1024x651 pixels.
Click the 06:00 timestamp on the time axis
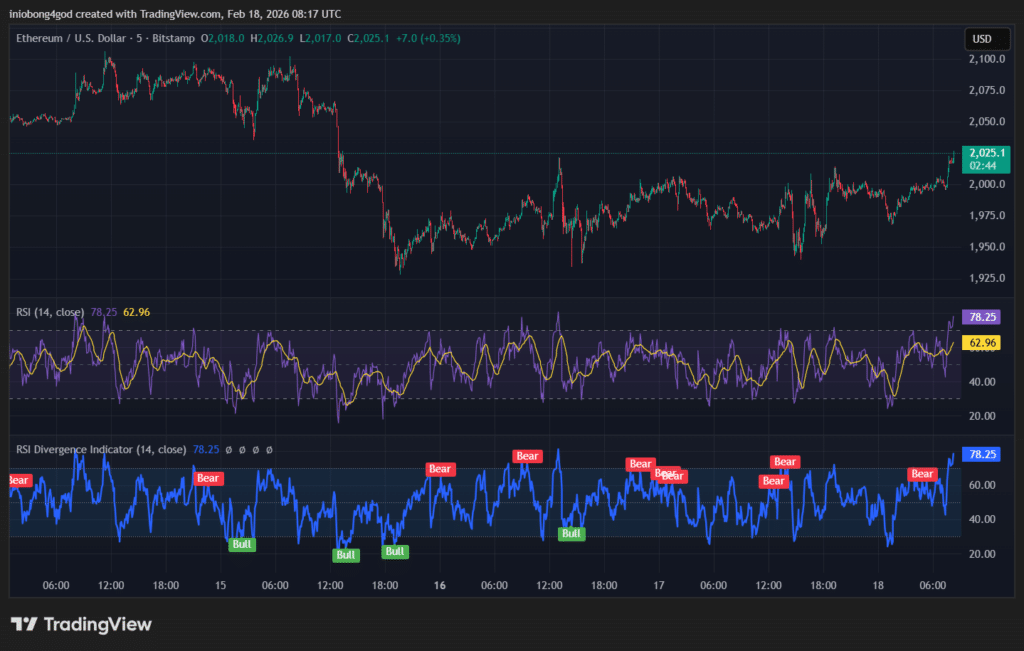(x=56, y=585)
